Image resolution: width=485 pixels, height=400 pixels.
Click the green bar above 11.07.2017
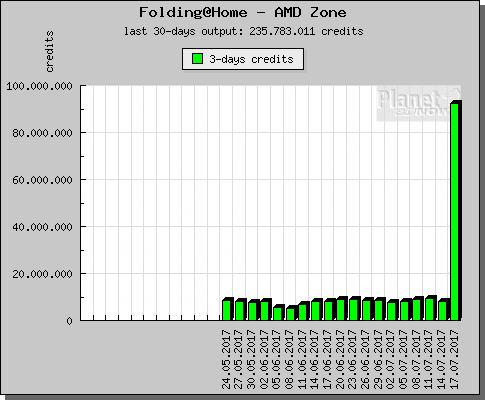(x=429, y=309)
